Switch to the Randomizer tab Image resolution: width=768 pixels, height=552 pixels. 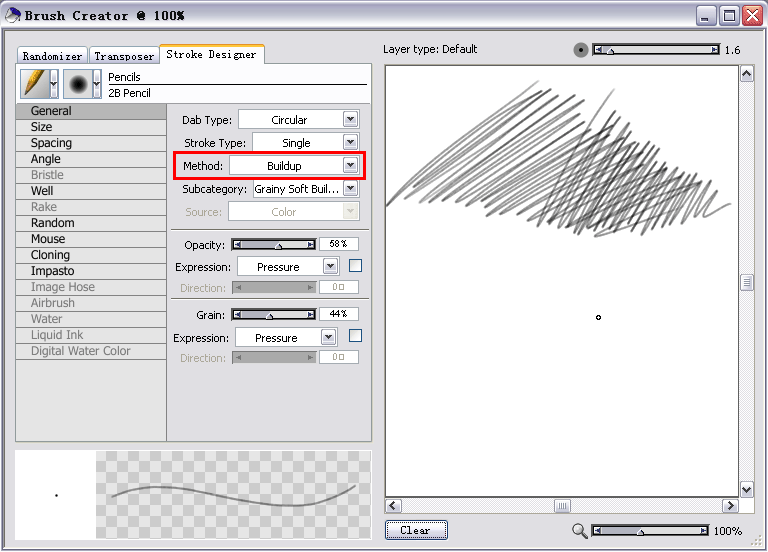[52, 56]
